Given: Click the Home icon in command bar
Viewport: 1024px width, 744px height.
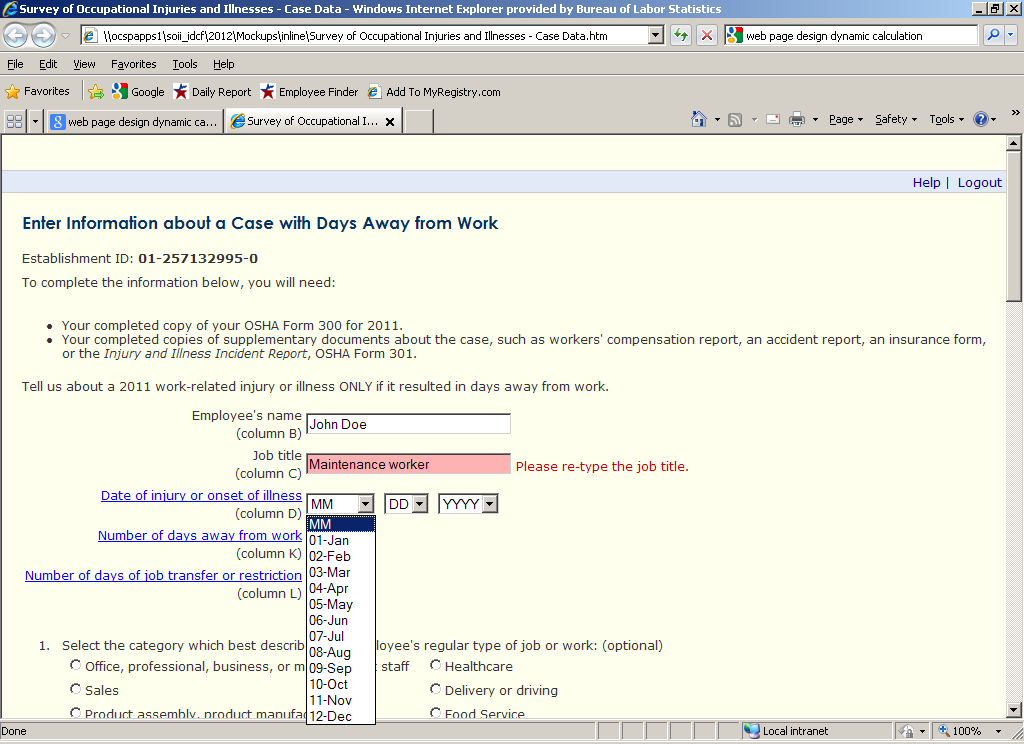Looking at the screenshot, I should pos(699,119).
